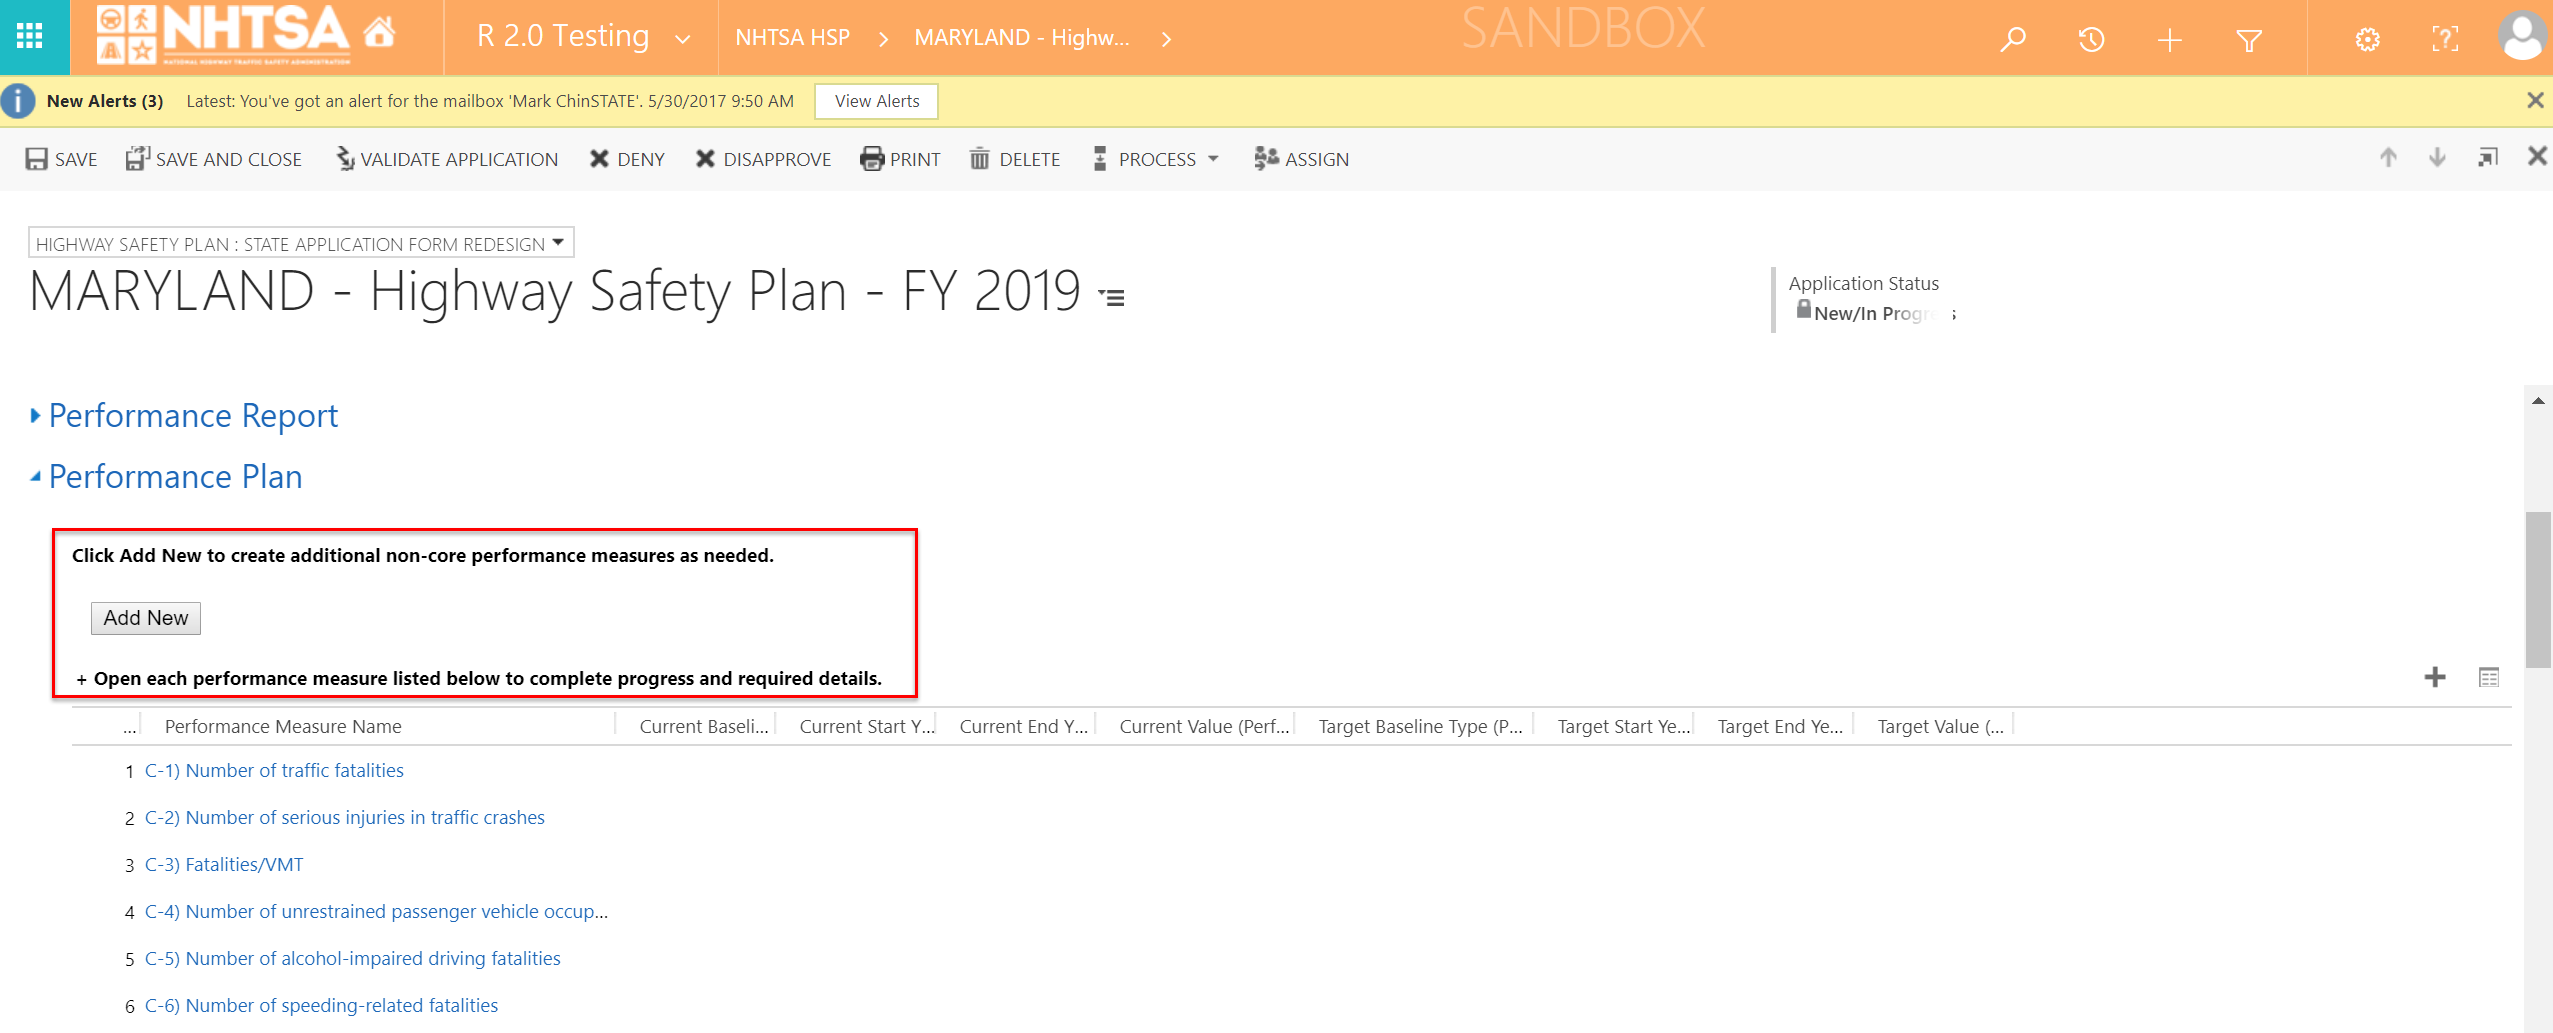Viewport: 2553px width, 1033px height.
Task: Open C-5) alcohol-impaired driving fatalities
Action: [353, 958]
